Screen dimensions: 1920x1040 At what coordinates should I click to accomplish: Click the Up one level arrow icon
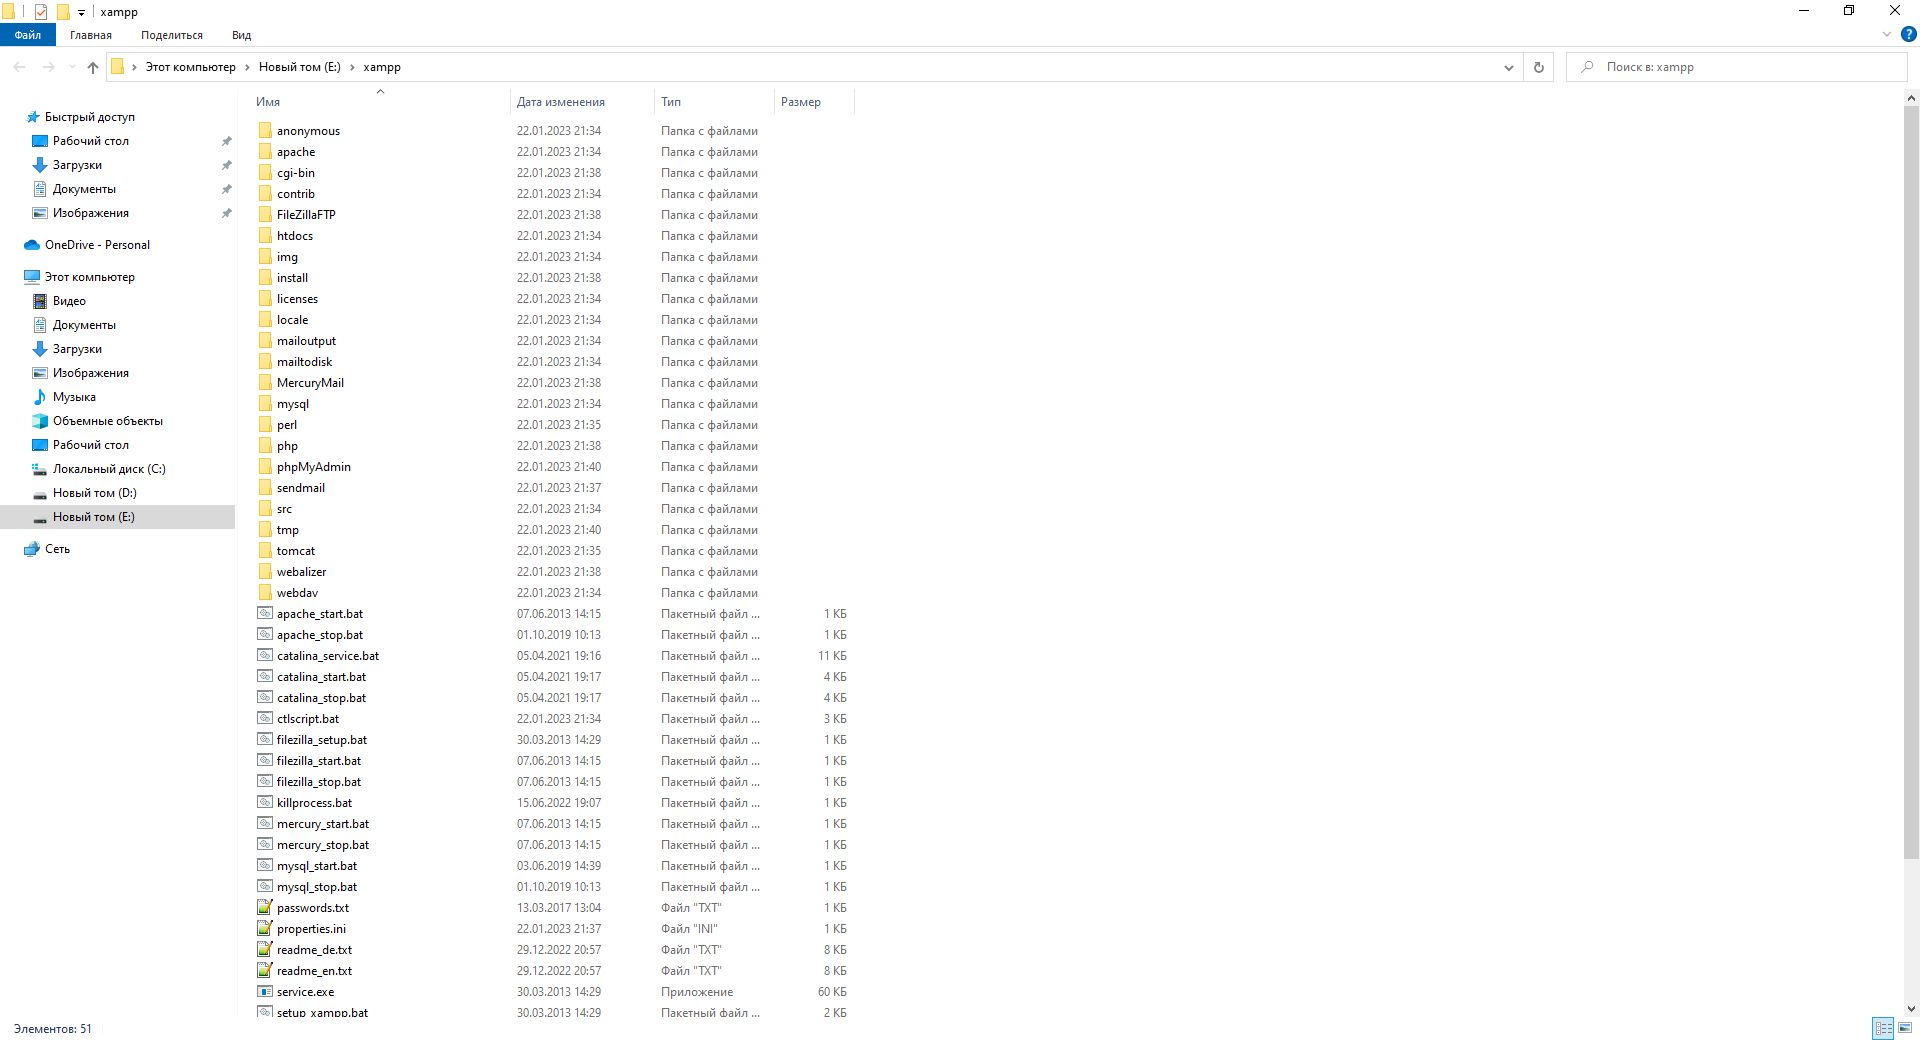pyautogui.click(x=93, y=67)
